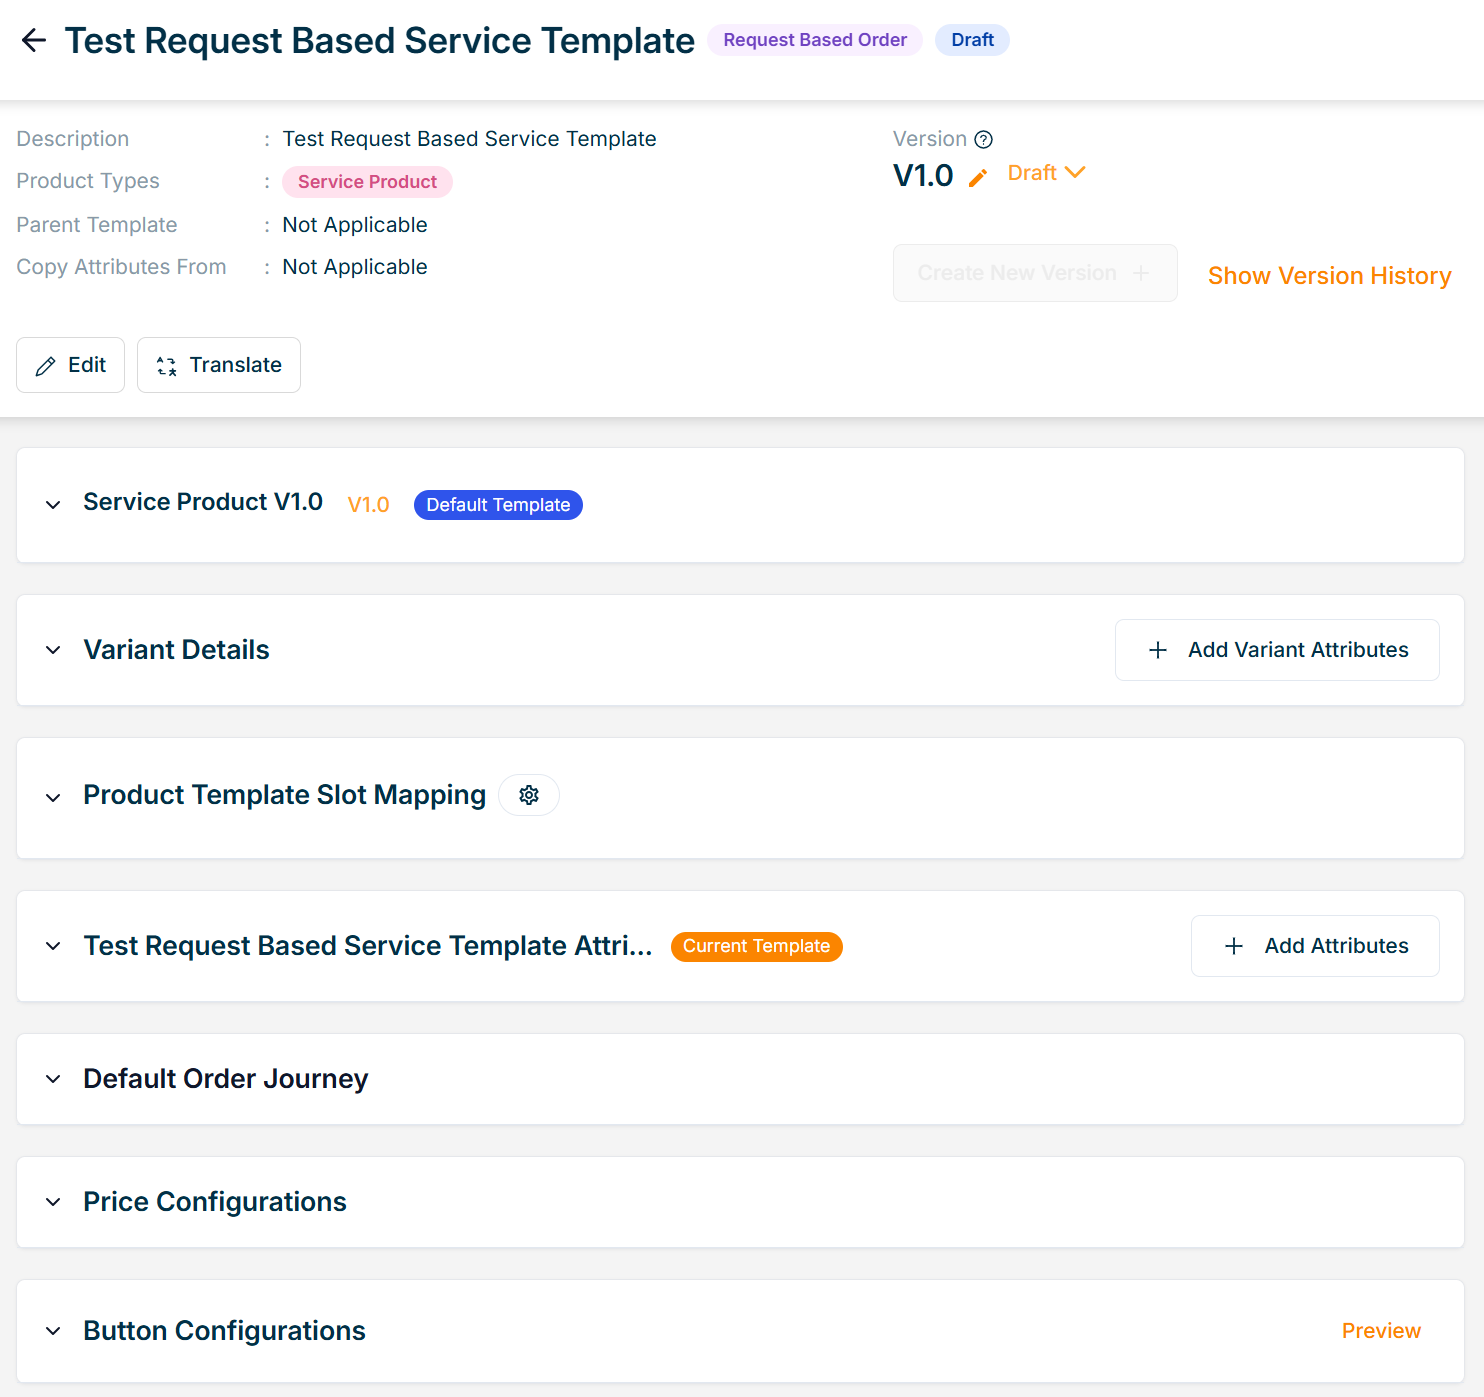Expand the Service Product V1.0 section
The height and width of the screenshot is (1397, 1484).
[53, 505]
